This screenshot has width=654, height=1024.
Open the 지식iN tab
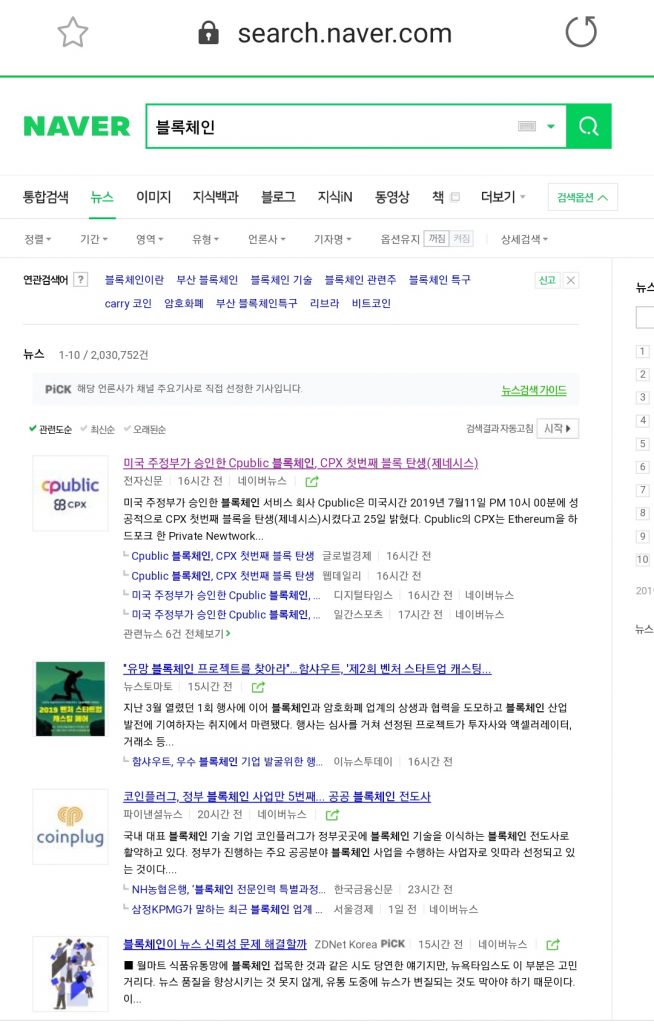(x=335, y=197)
